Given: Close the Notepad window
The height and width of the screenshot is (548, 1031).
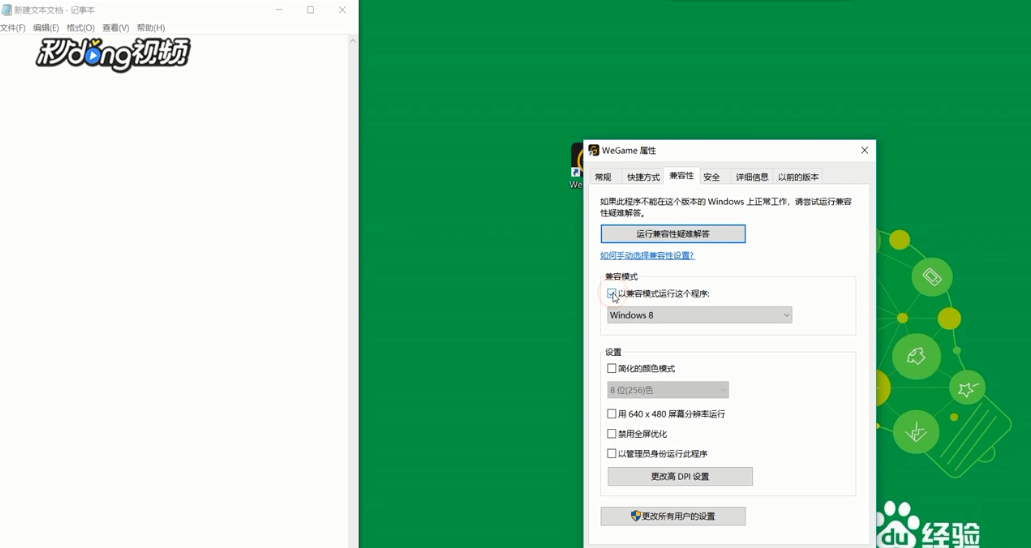Looking at the screenshot, I should coord(342,10).
